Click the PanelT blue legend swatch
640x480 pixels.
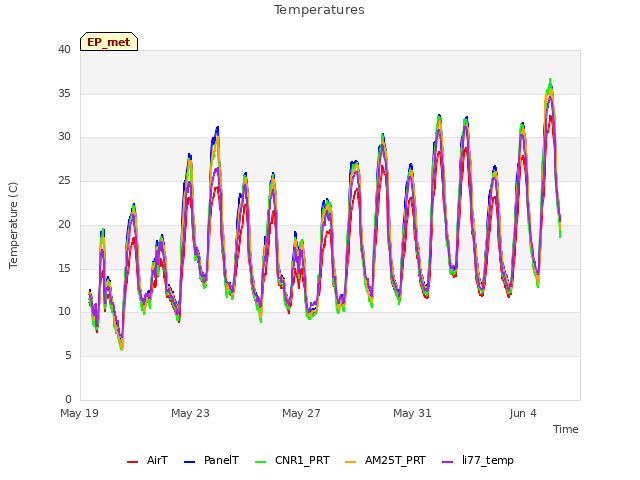(x=189, y=462)
